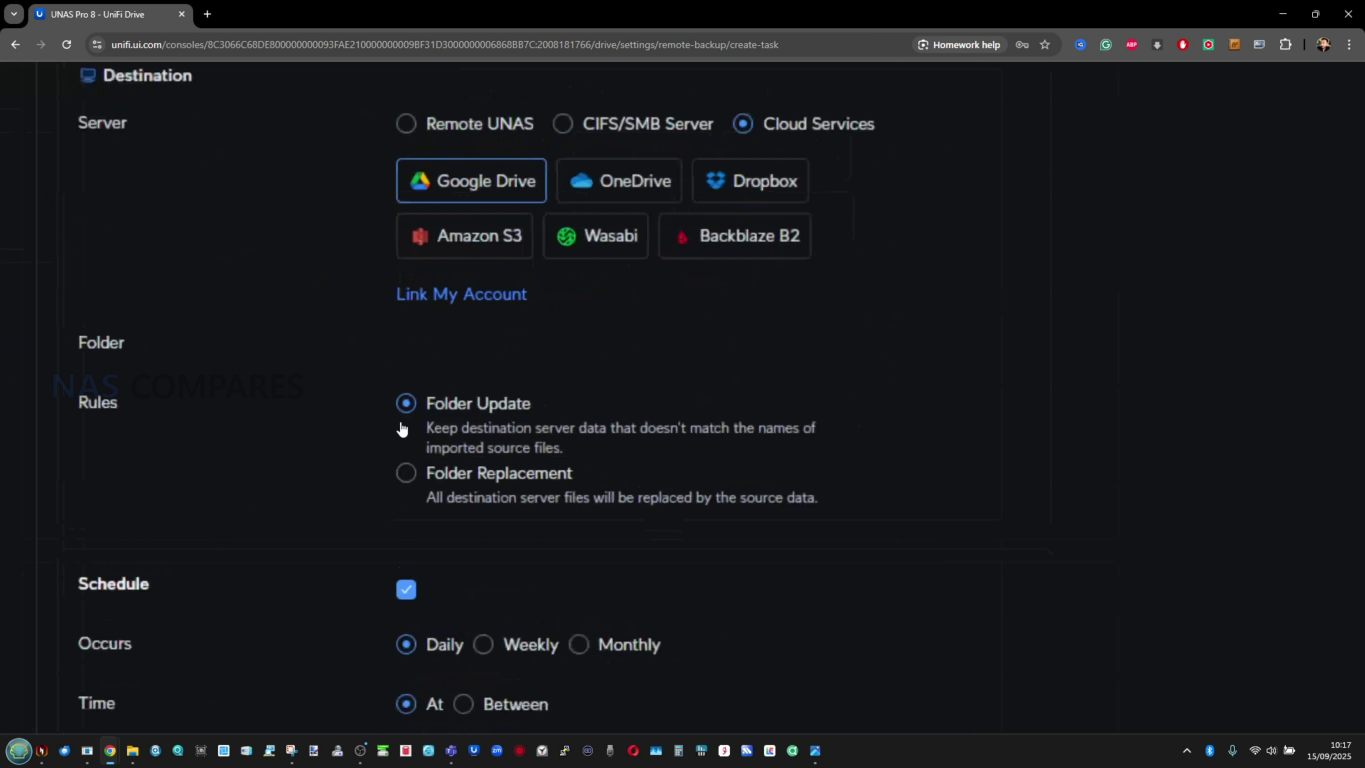Bookmark this page with the star icon
Screen dimensions: 1365x768
(x=1045, y=45)
